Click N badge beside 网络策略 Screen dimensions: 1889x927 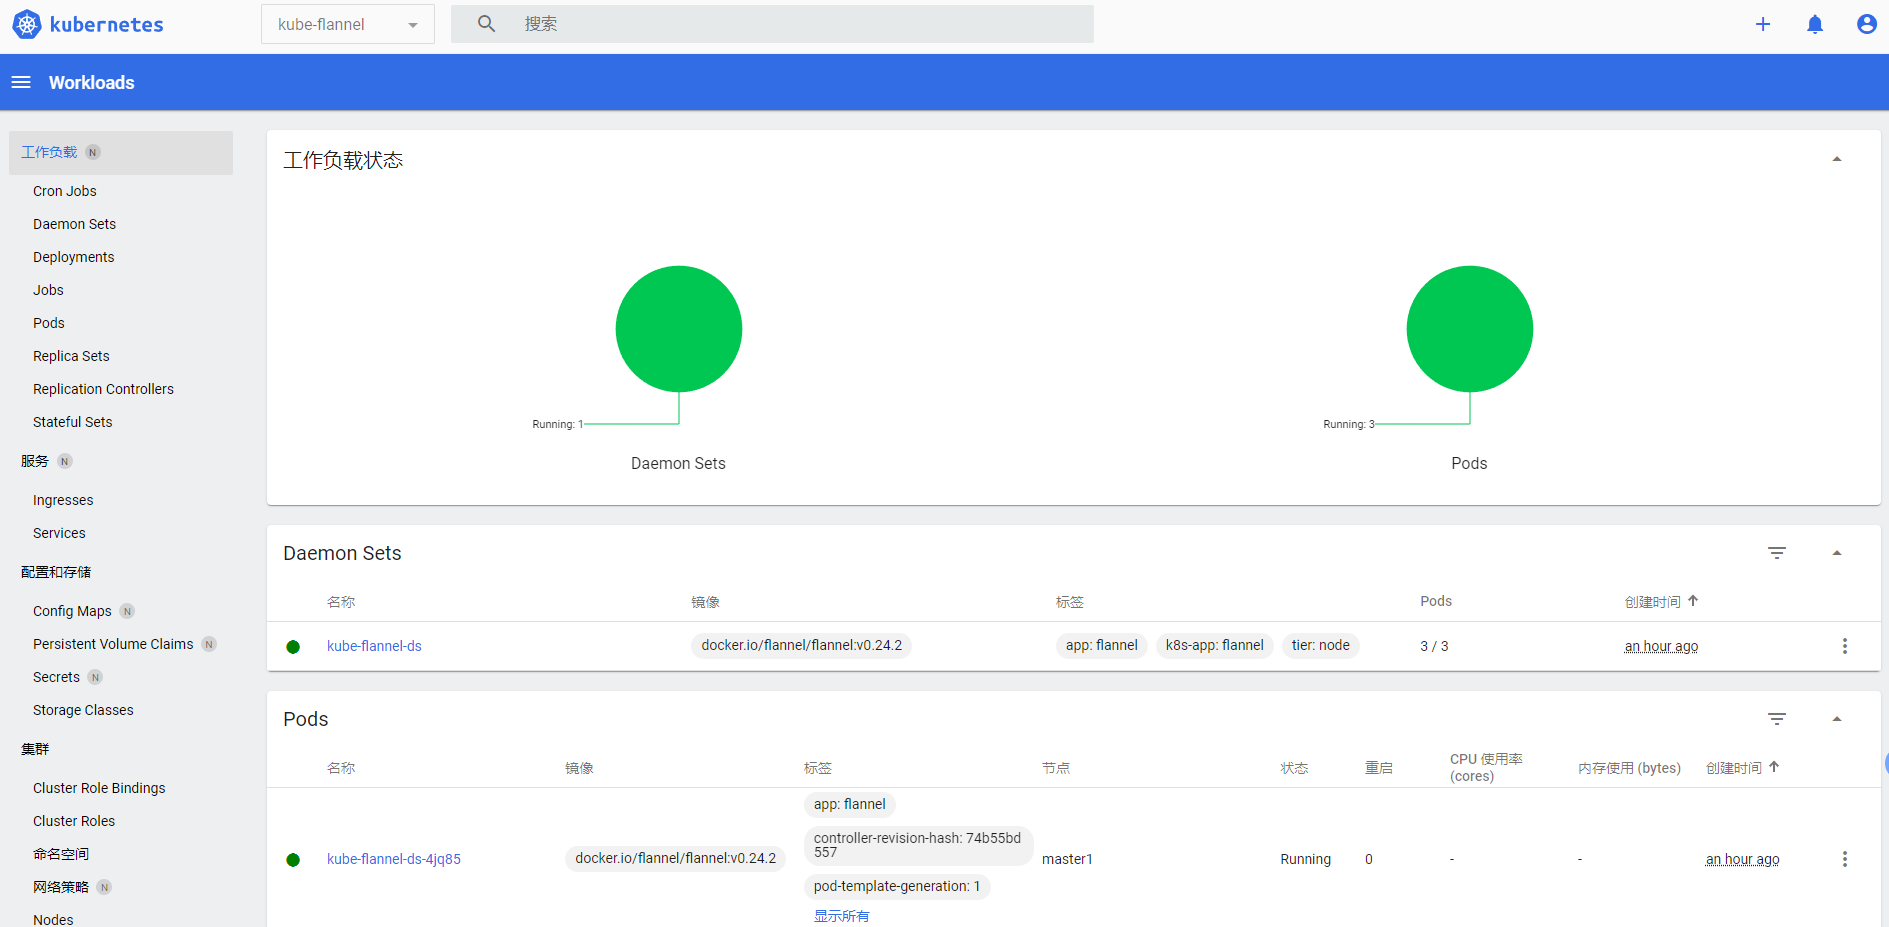pos(104,887)
